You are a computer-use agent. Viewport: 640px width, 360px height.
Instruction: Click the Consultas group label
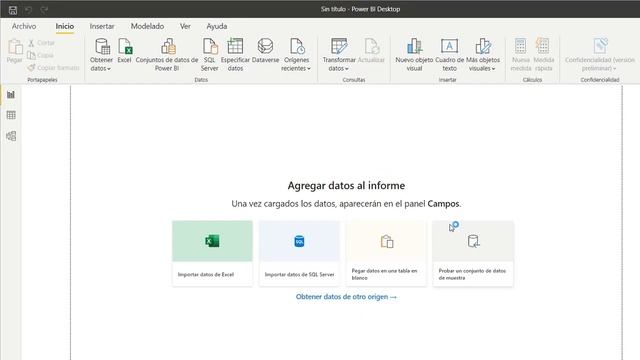[x=354, y=80]
